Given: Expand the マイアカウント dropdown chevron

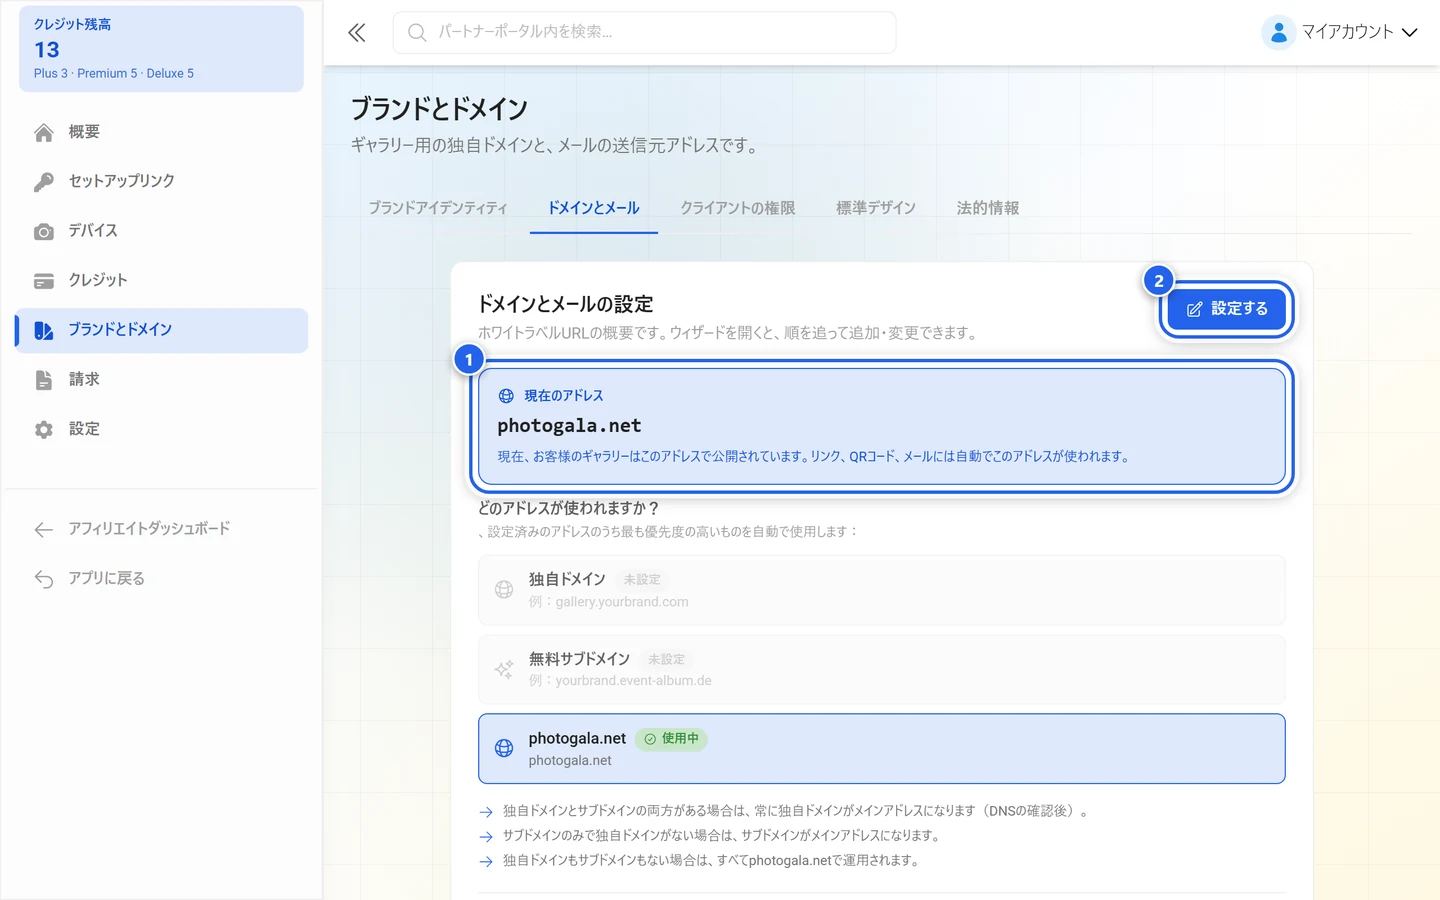Looking at the screenshot, I should point(1410,33).
